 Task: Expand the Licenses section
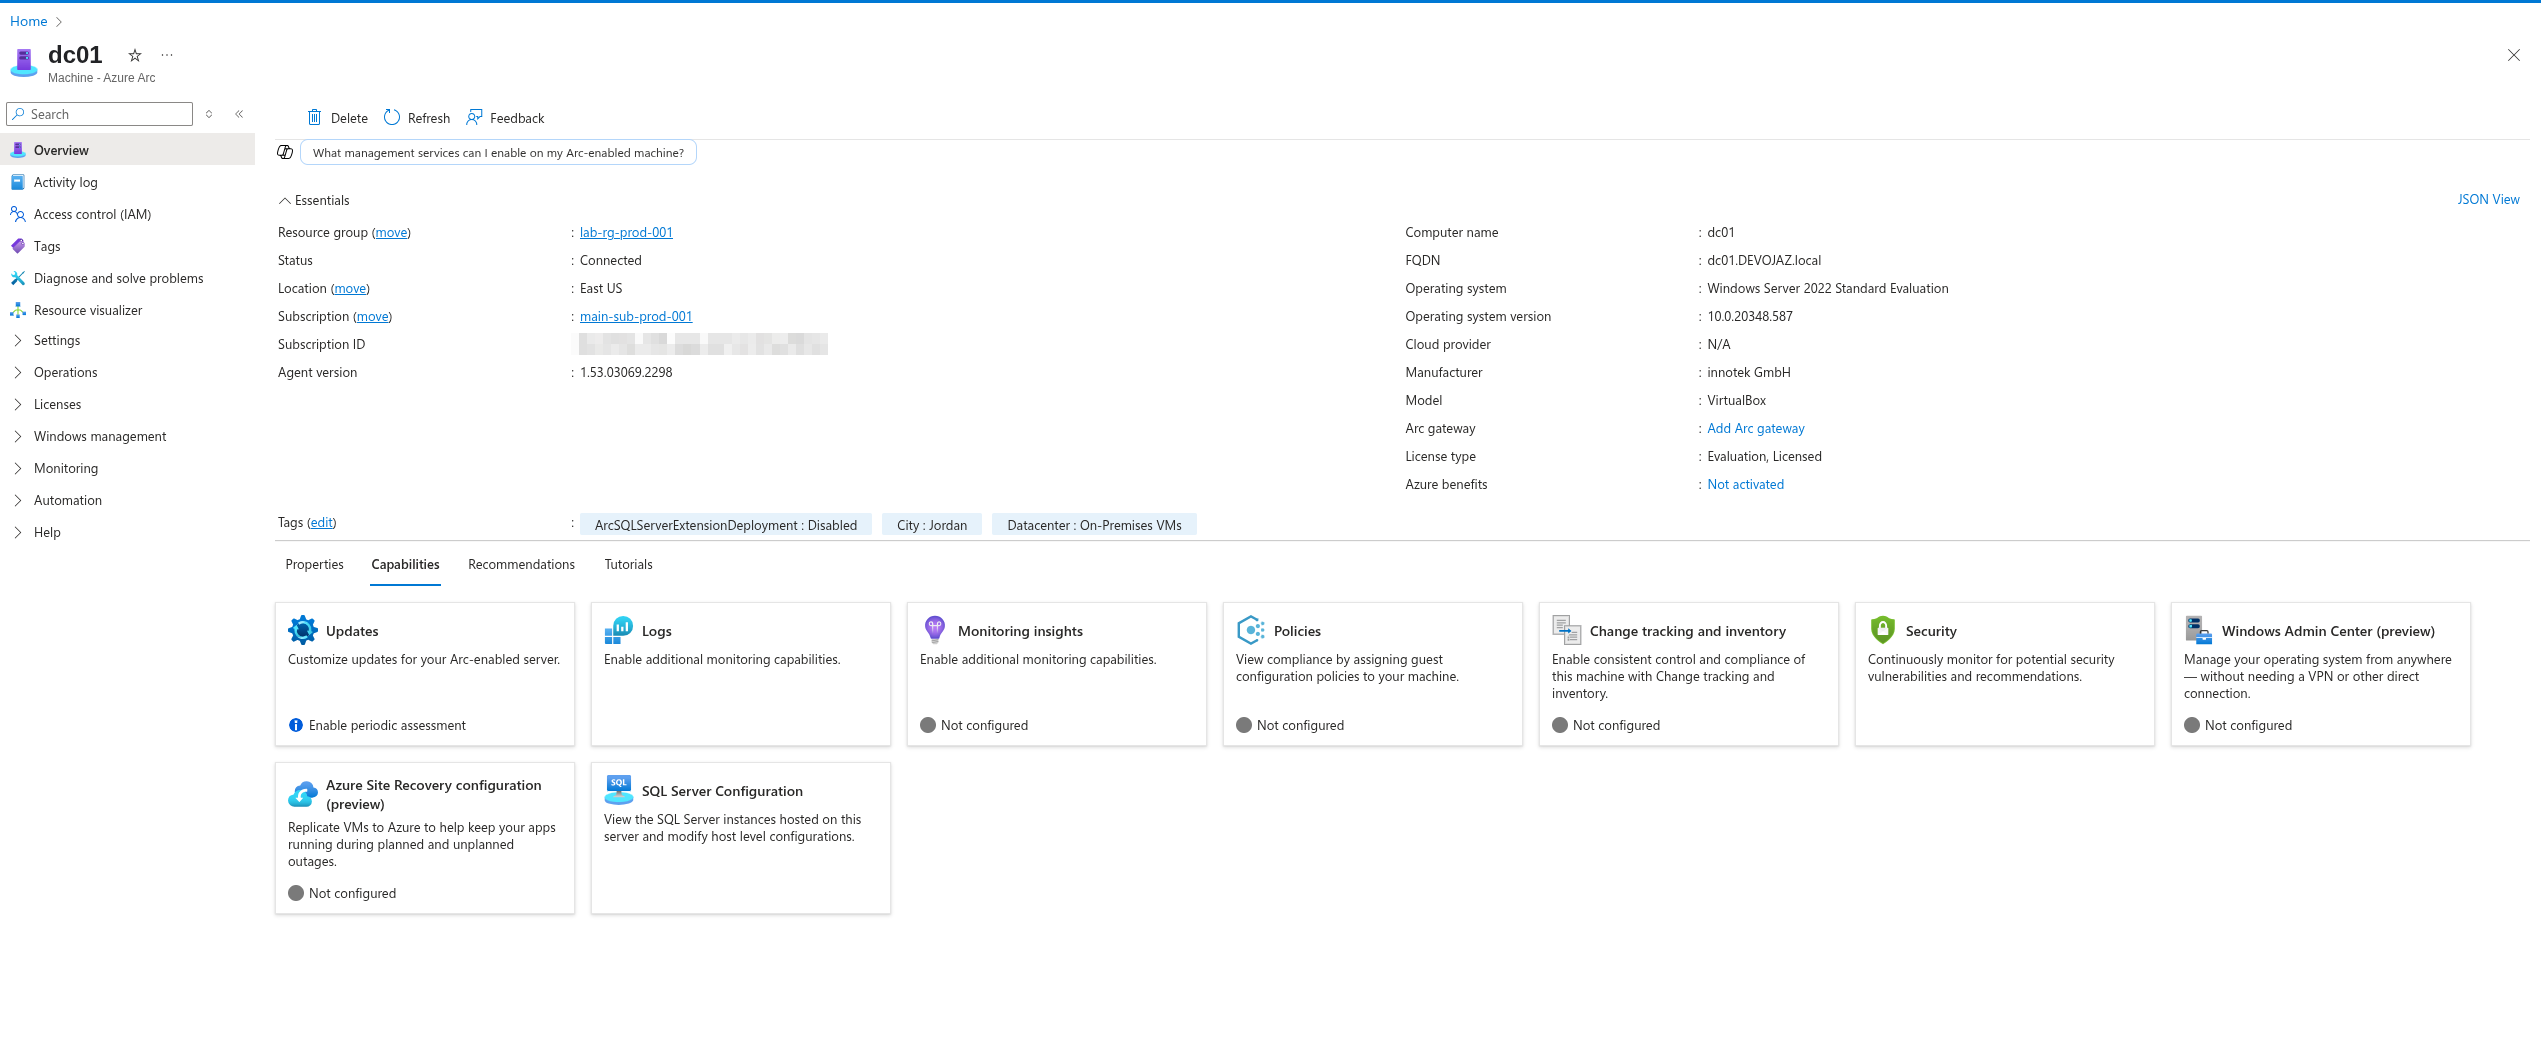18,404
